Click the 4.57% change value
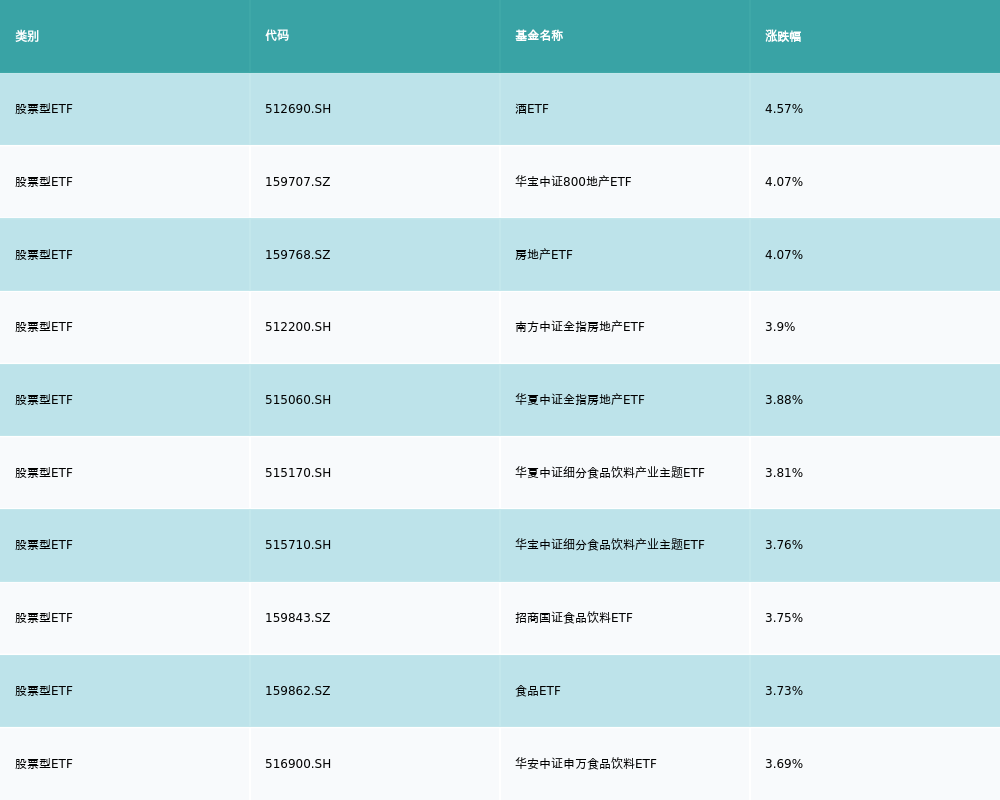This screenshot has width=1000, height=800. 784,109
